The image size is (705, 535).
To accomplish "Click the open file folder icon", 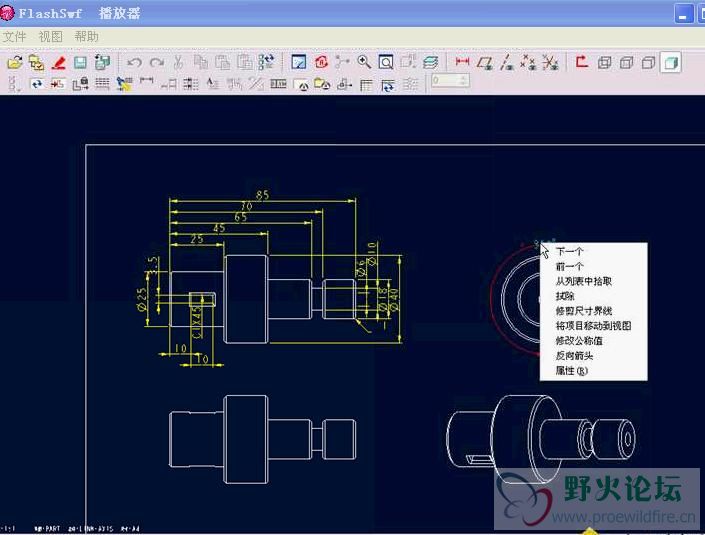I will tap(15, 62).
